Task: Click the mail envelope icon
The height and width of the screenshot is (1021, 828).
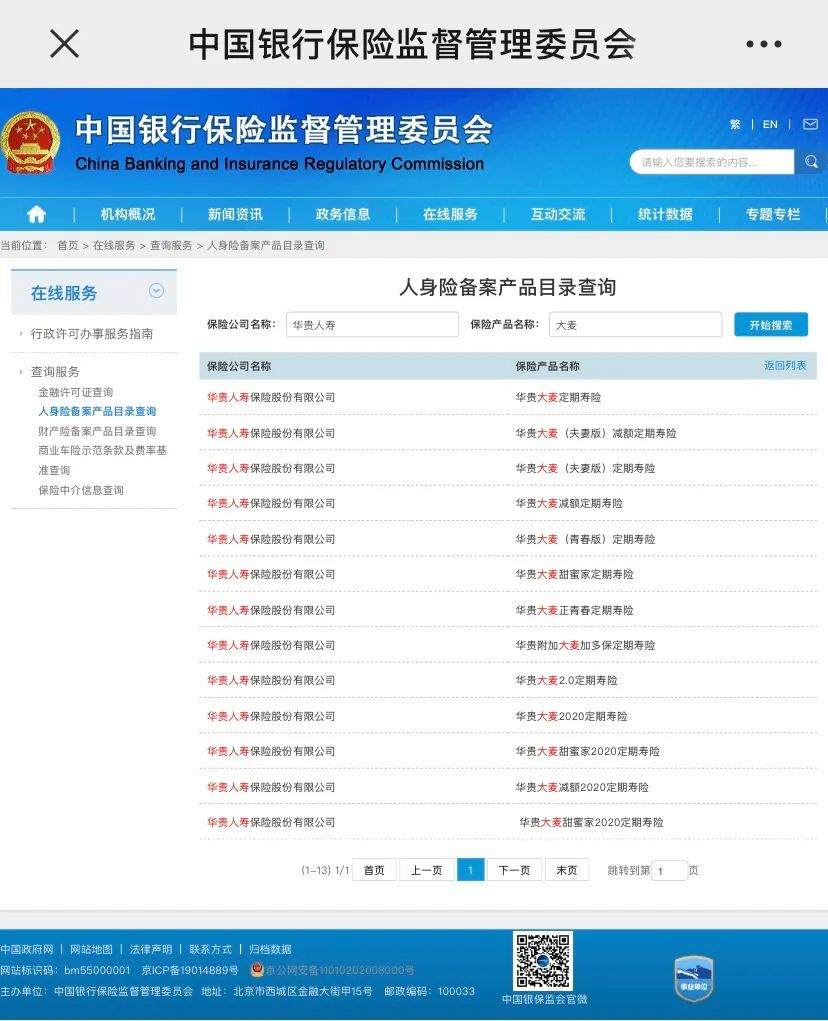Action: 810,124
